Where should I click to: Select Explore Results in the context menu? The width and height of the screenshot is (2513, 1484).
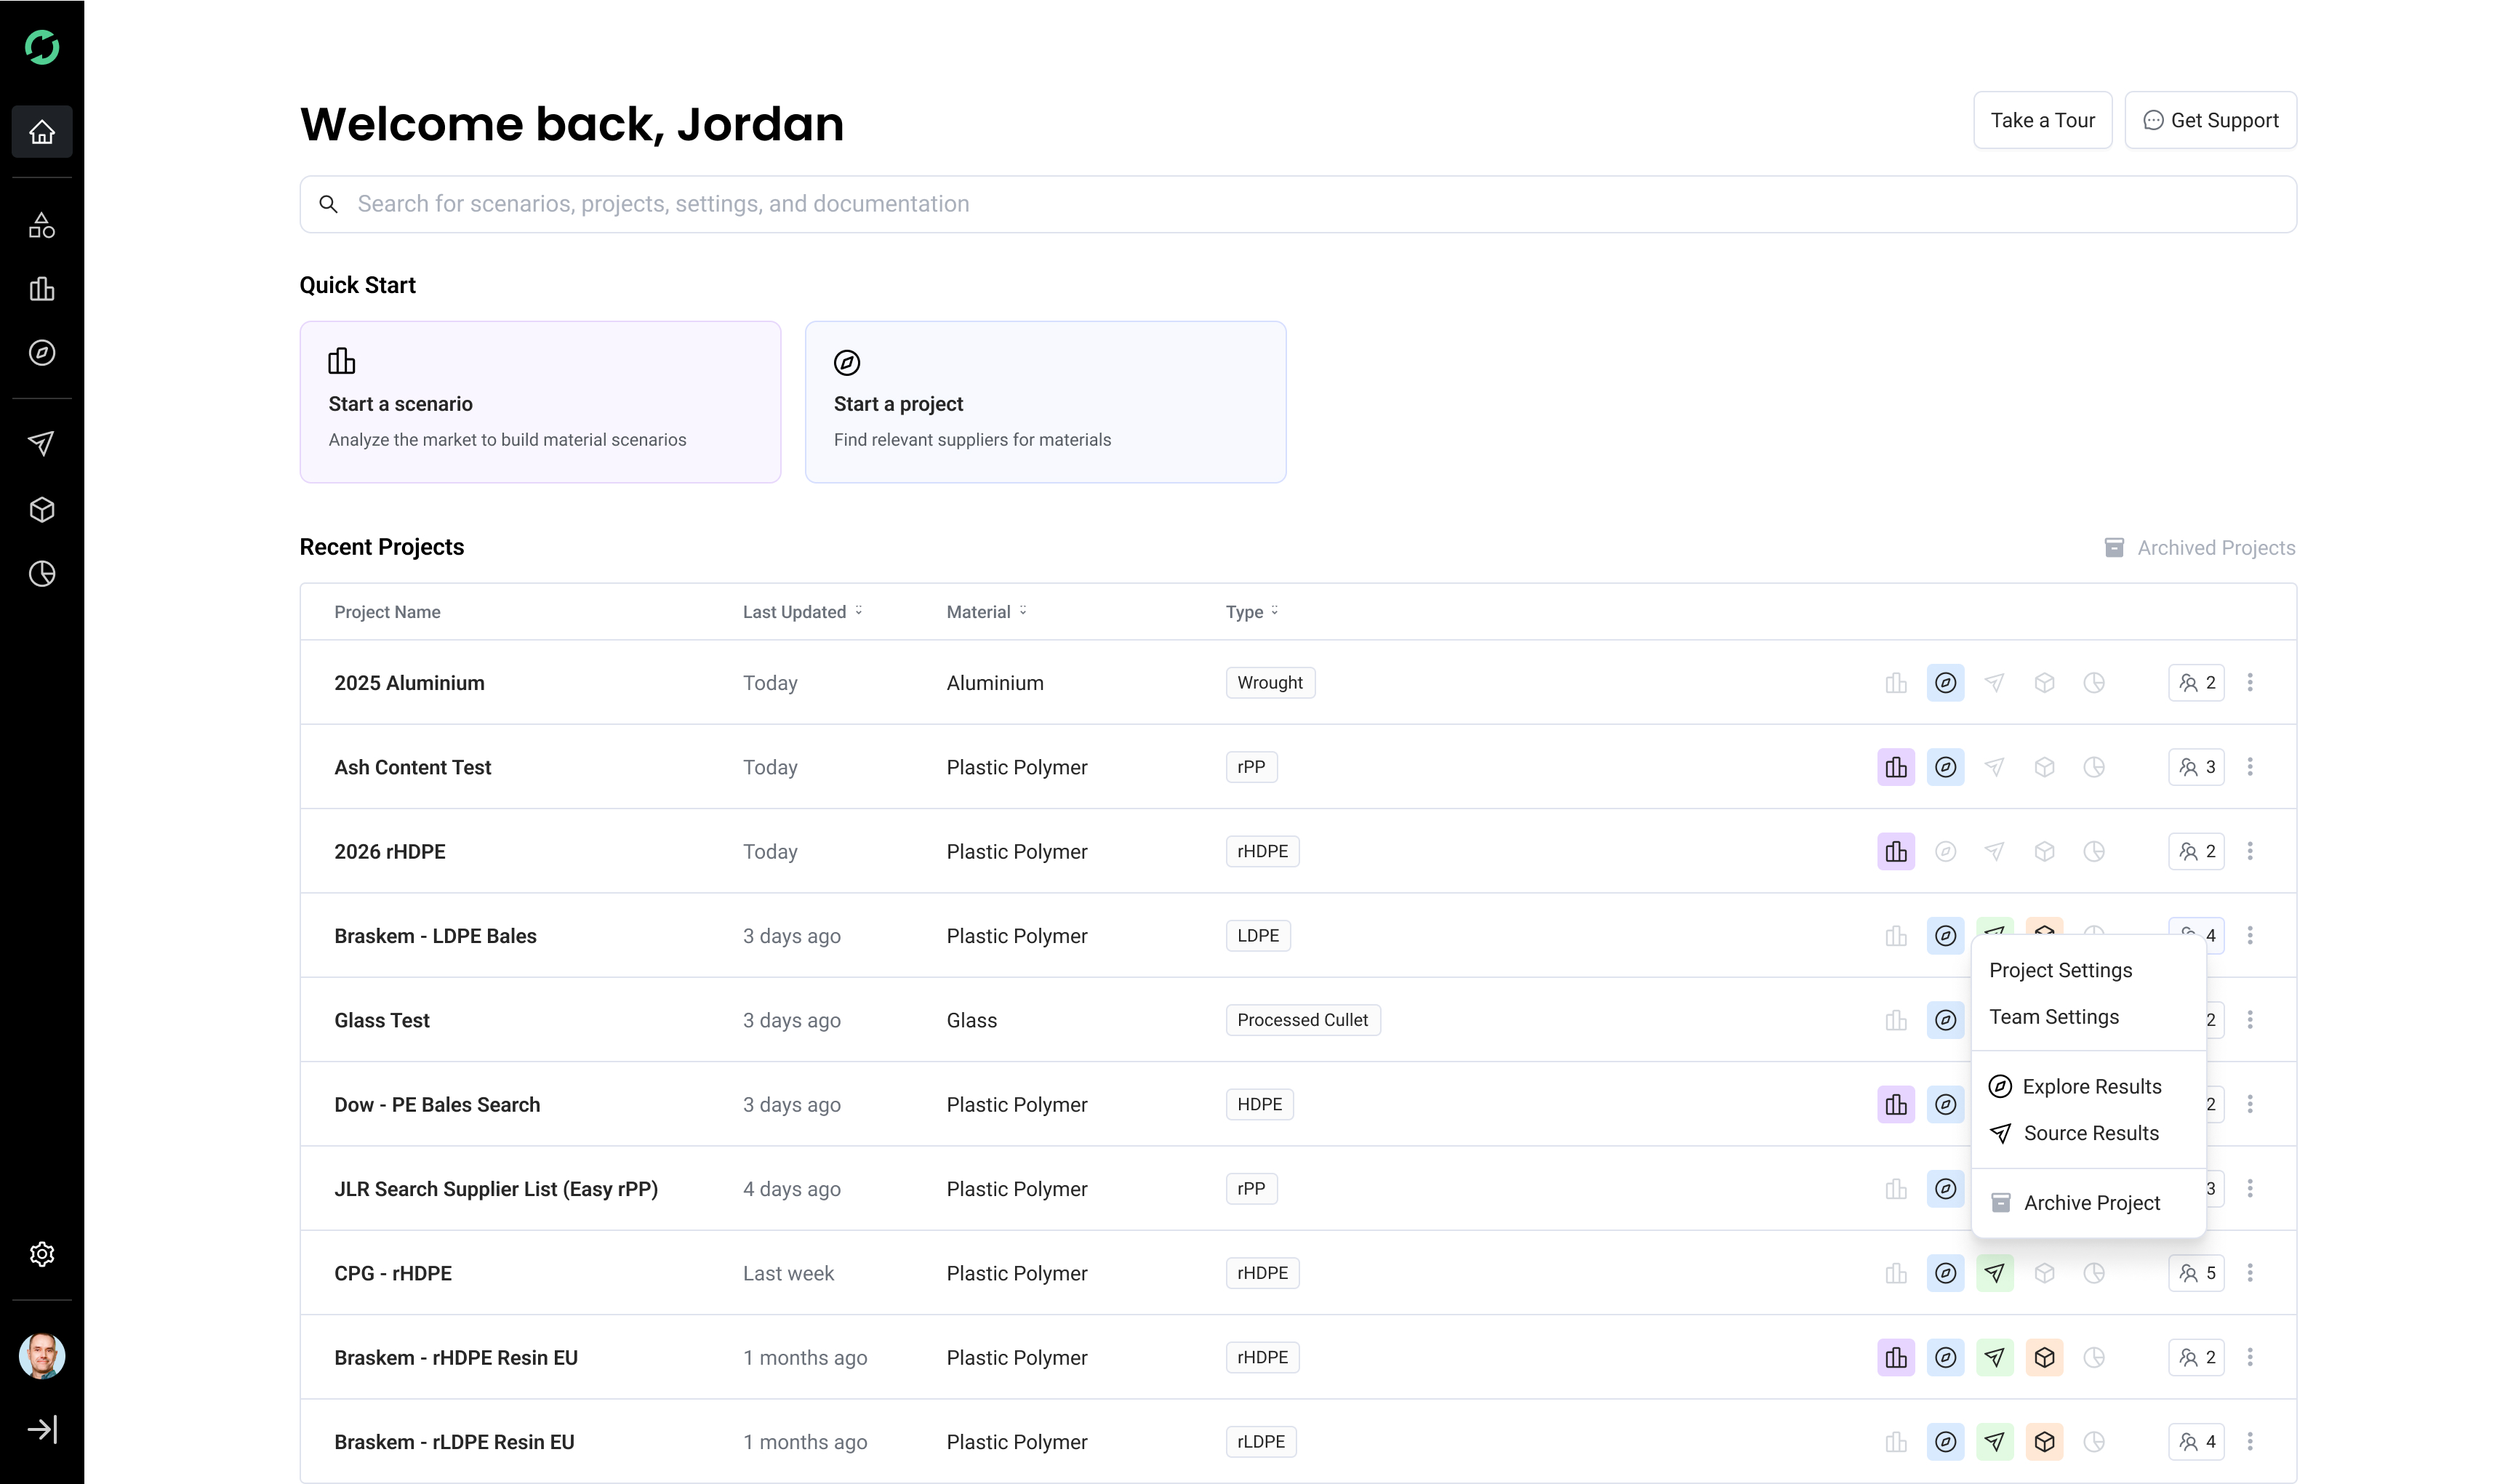click(2091, 1087)
